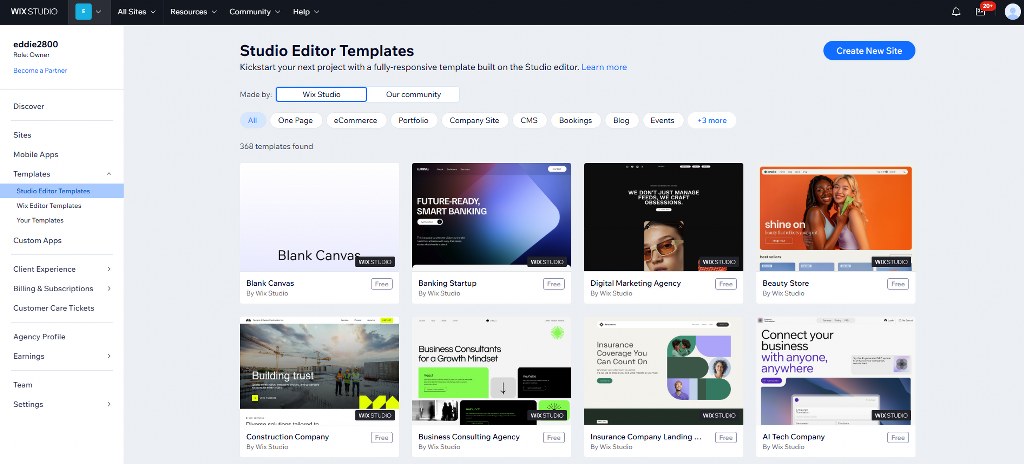
Task: Click the eddie2800 account name
Action: [x=35, y=44]
